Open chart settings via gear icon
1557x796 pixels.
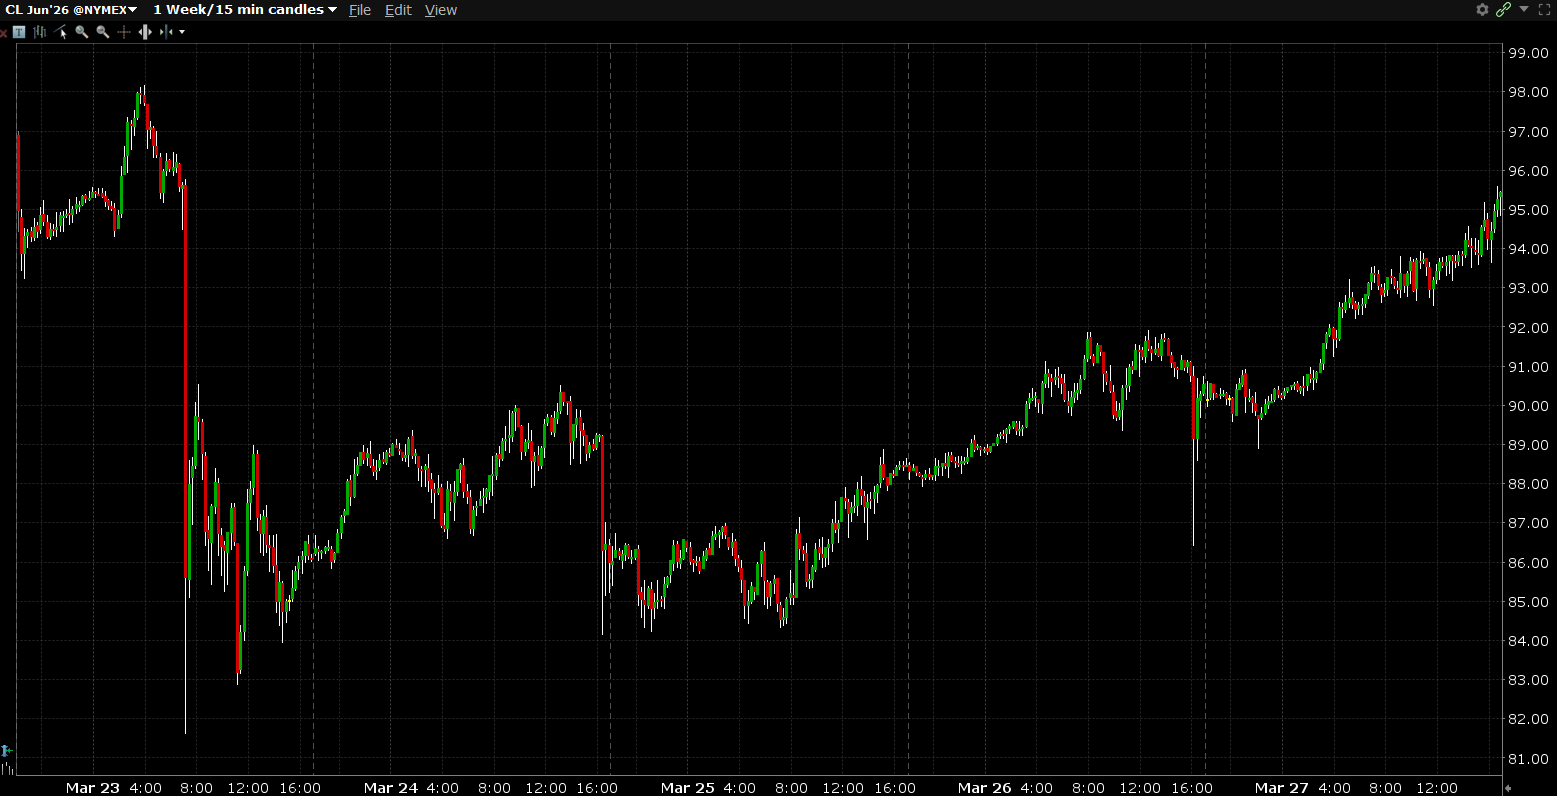click(x=1482, y=10)
